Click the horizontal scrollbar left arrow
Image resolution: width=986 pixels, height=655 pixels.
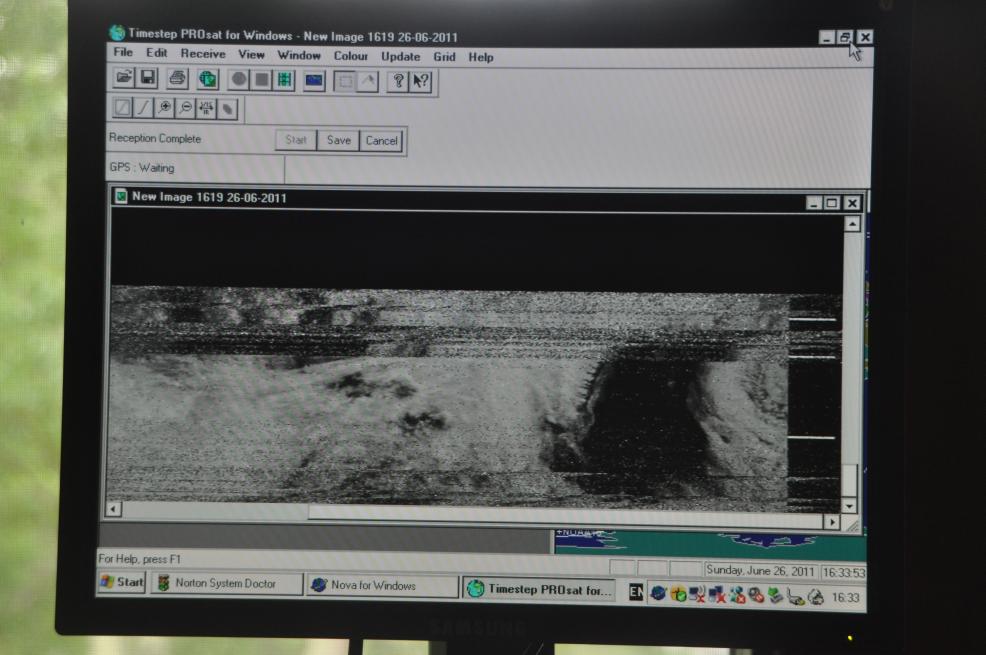point(113,509)
